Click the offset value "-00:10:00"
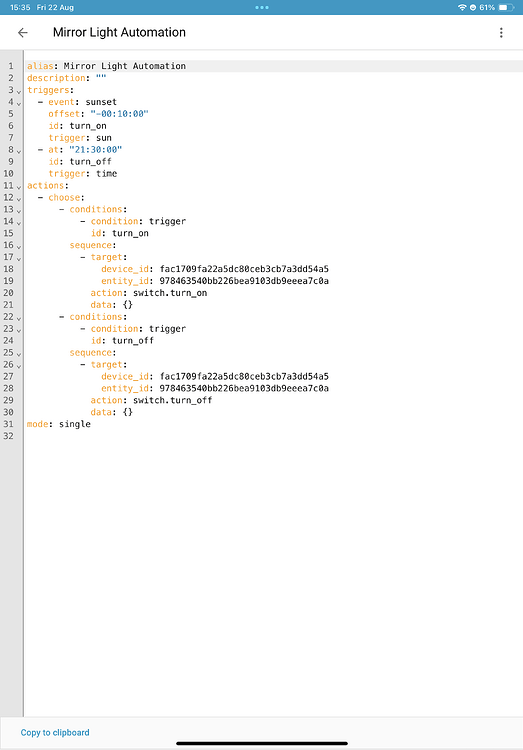The height and width of the screenshot is (750, 523). tap(120, 114)
